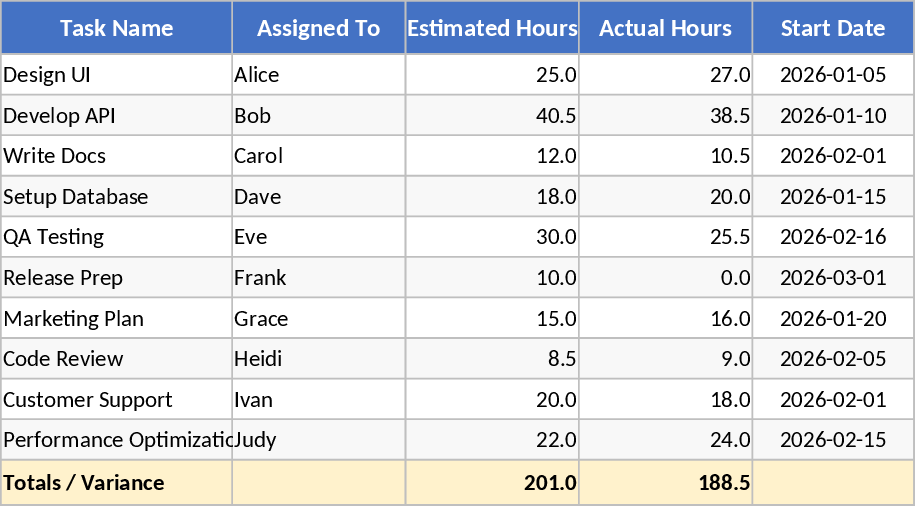Select Develop API start date 2026-01-10

(833, 116)
